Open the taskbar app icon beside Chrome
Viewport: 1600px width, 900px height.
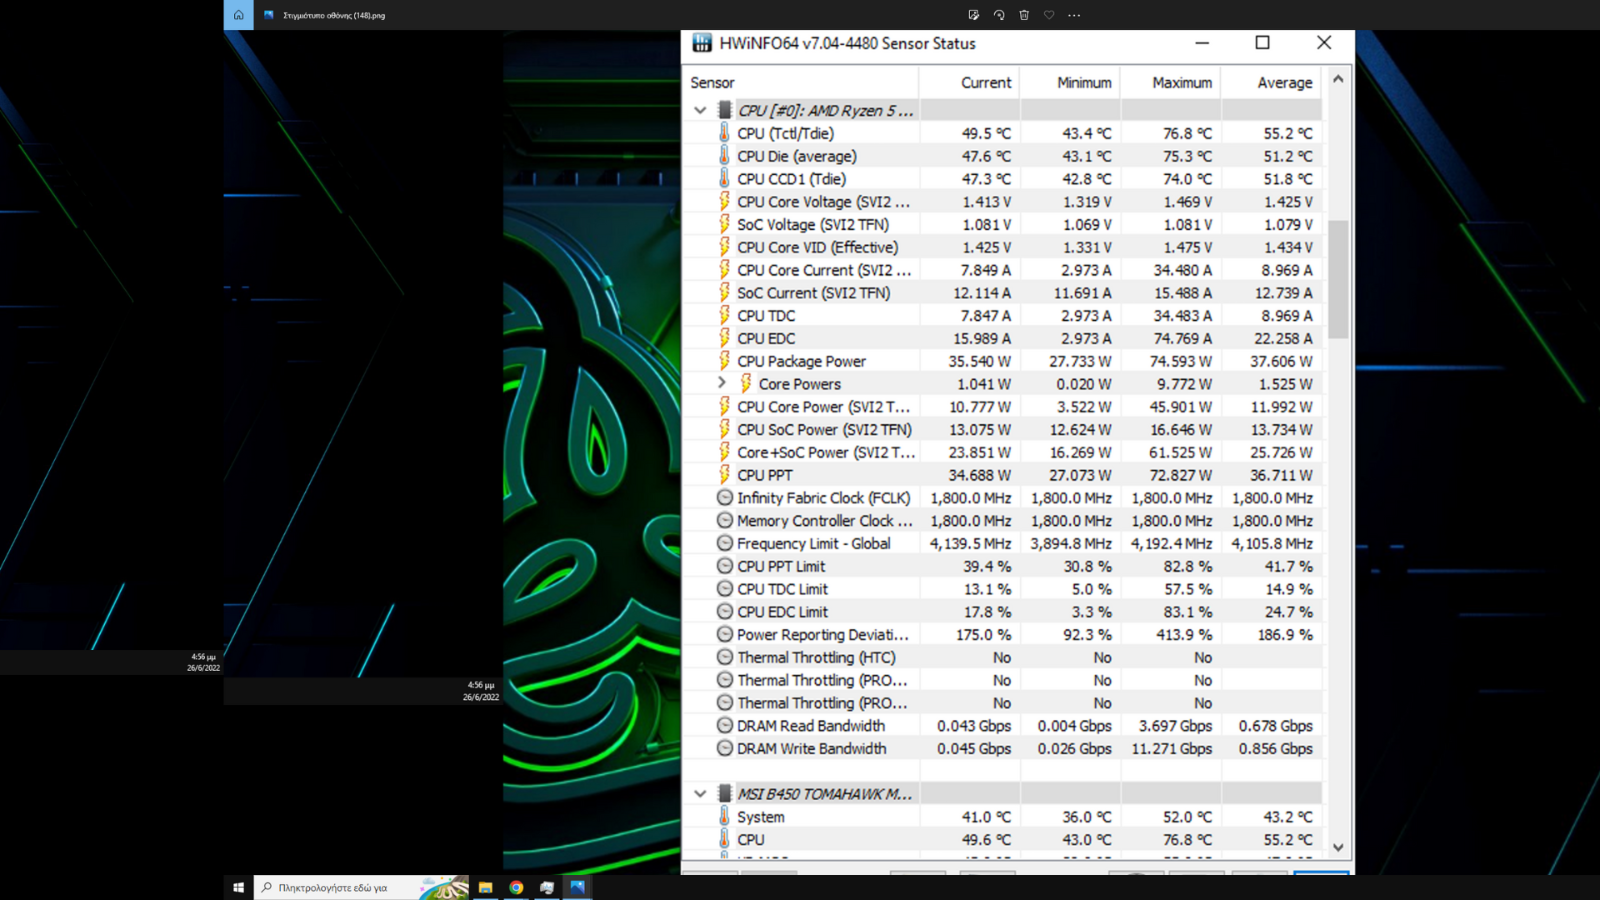547,887
